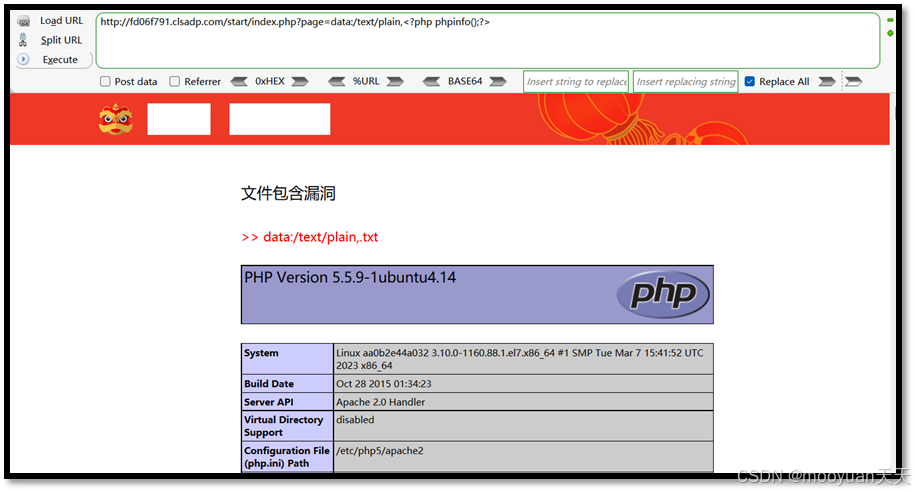Screen dimensions: 915x492
Task: Click the left arrow before 0xHEX
Action: [239, 81]
